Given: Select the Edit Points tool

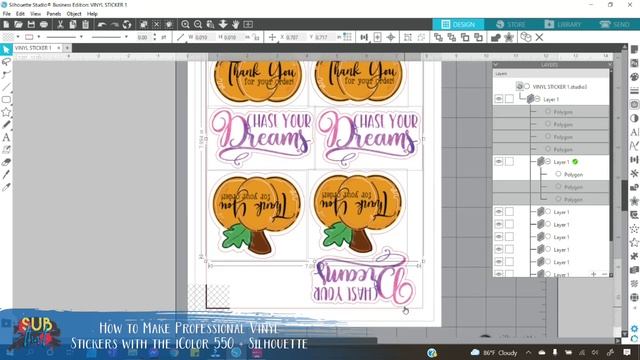Looking at the screenshot, I should 6,75.
